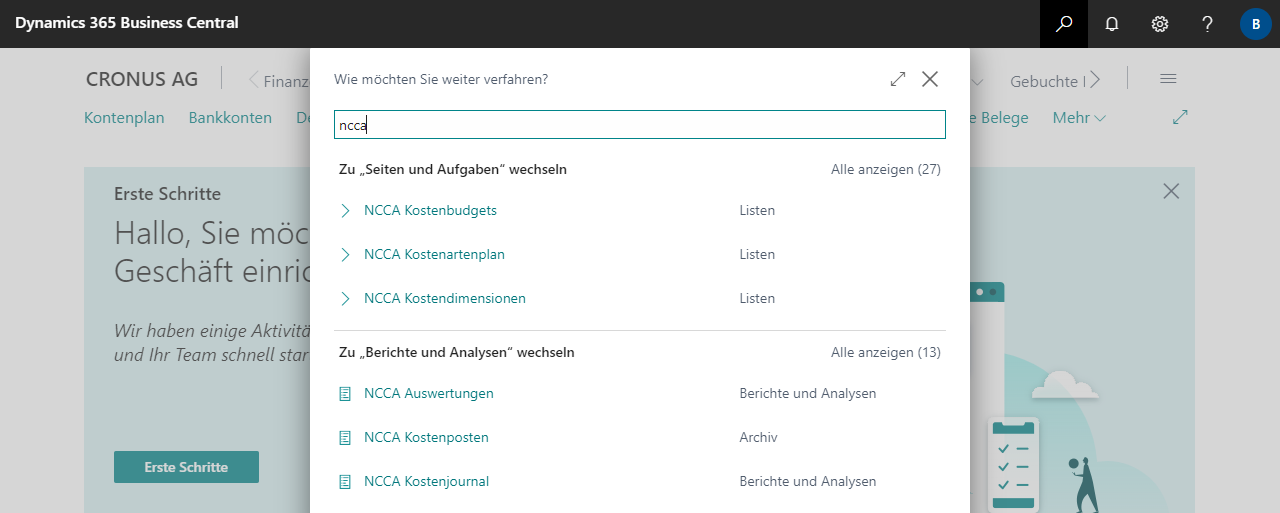Image resolution: width=1280 pixels, height=513 pixels.
Task: Click the report icon before NCCA Kostenposten
Action: tap(345, 438)
